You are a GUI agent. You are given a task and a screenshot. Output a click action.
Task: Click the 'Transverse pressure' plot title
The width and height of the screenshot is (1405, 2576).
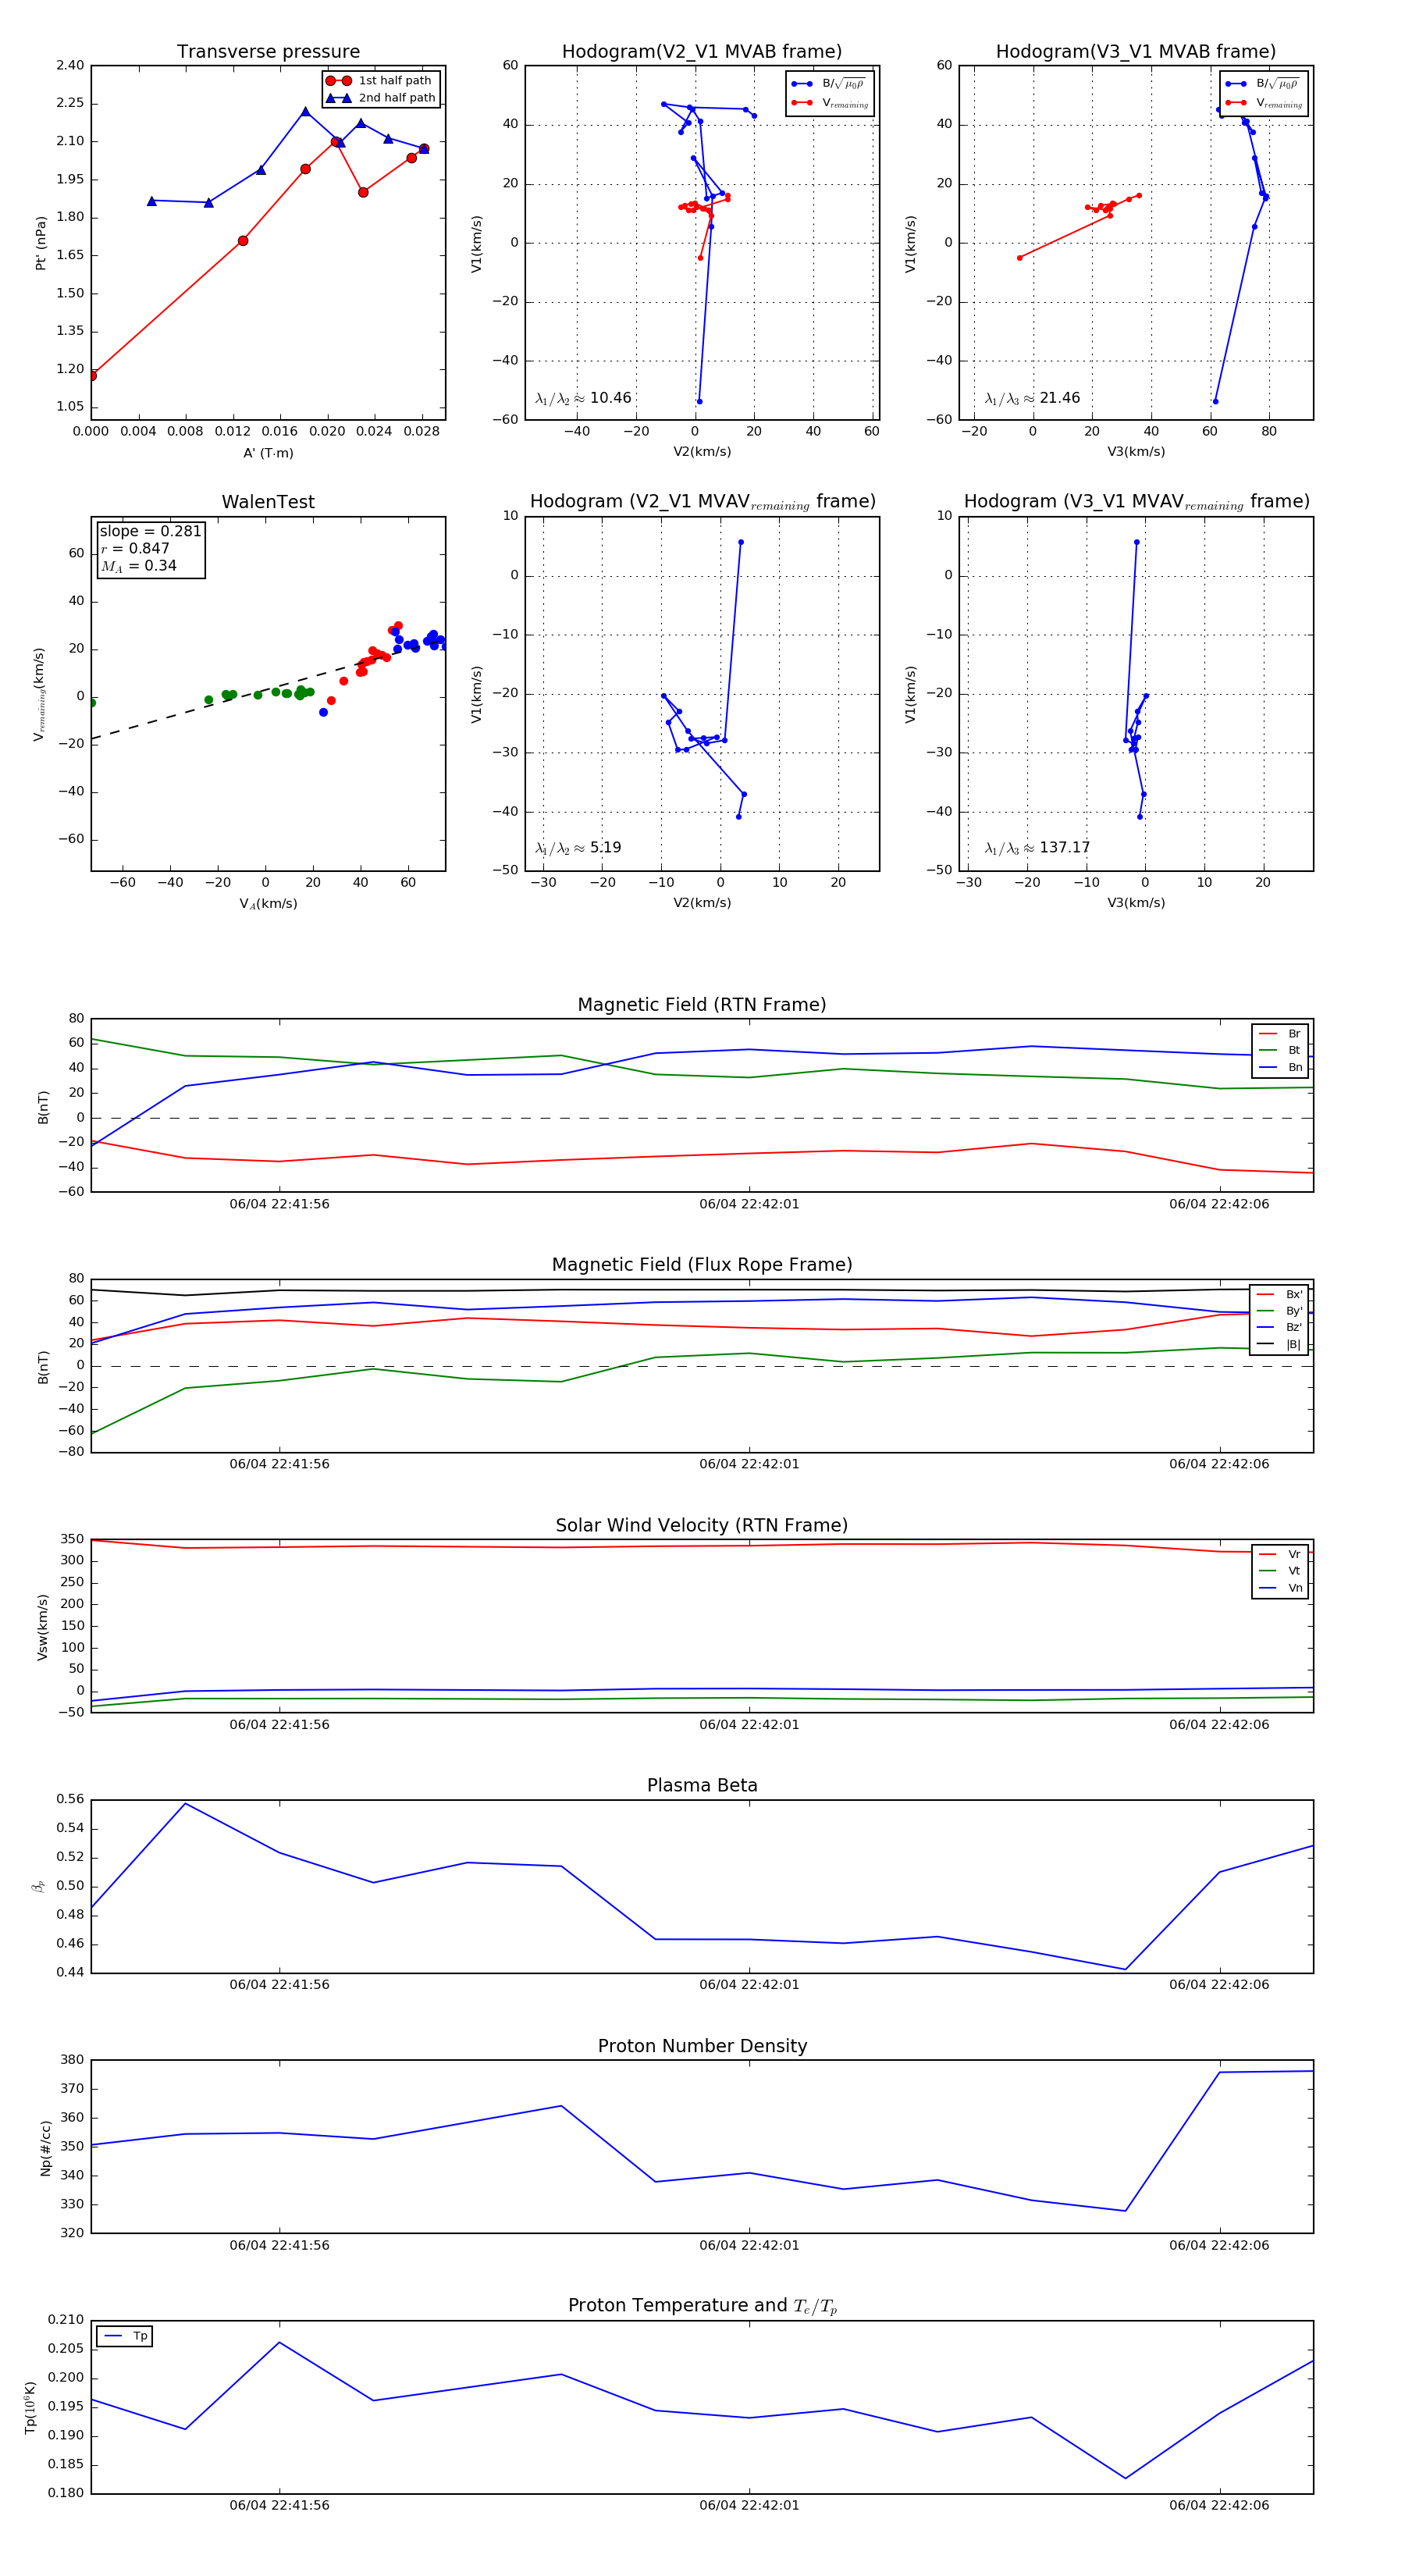[268, 51]
